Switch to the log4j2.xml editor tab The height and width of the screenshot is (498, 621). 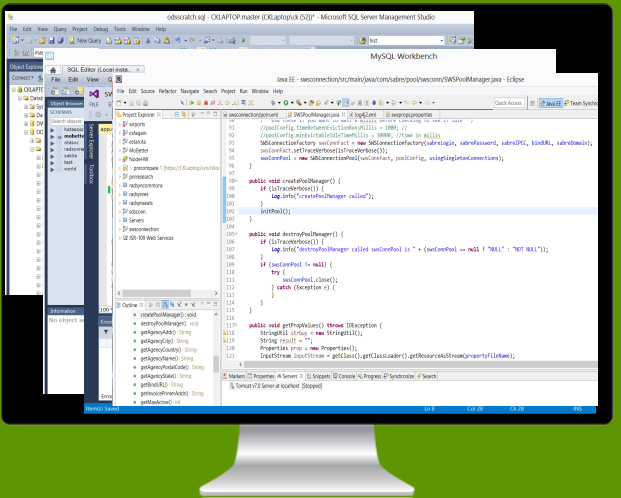366,115
